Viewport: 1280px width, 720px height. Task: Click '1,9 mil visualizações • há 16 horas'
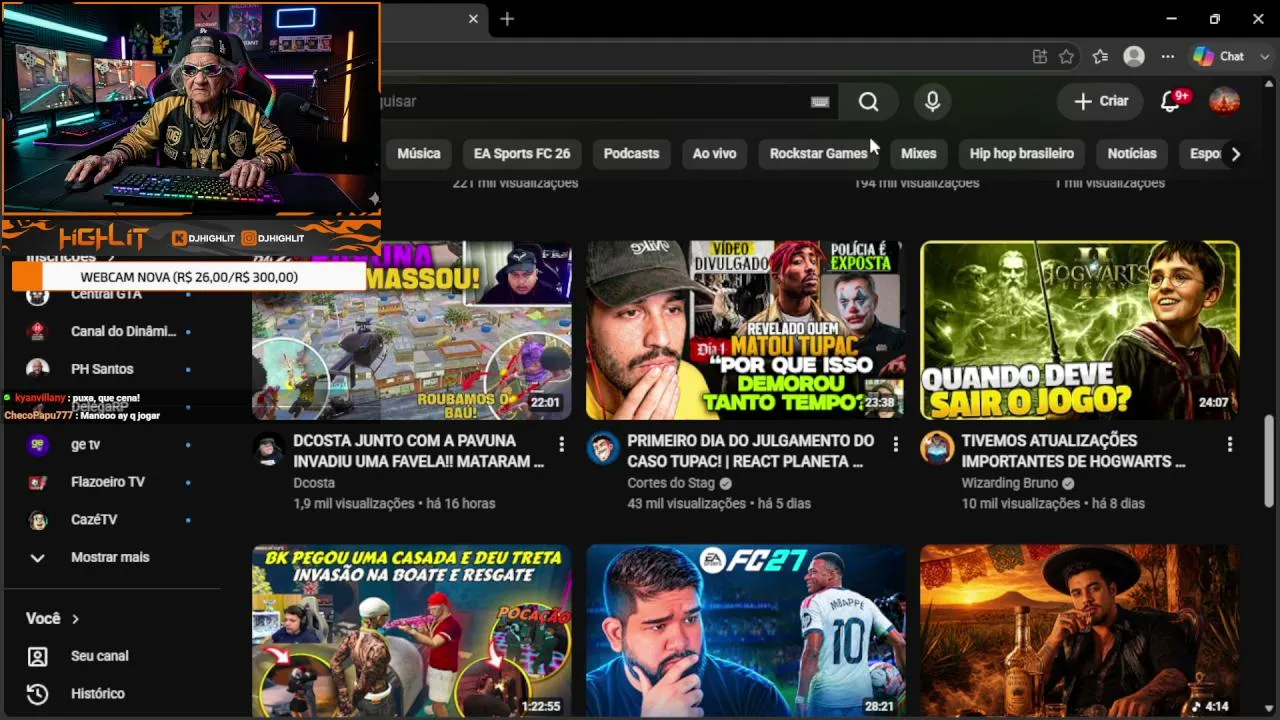click(394, 504)
